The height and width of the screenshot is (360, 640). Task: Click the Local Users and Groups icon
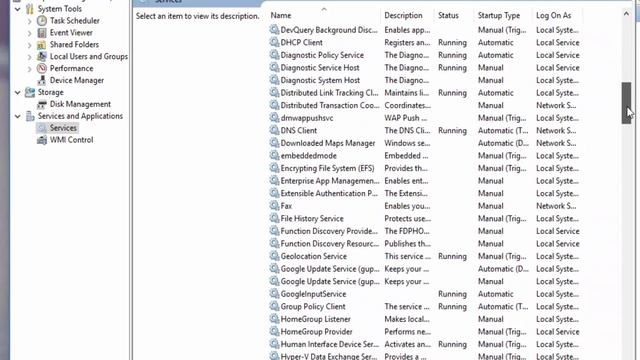[x=42, y=56]
